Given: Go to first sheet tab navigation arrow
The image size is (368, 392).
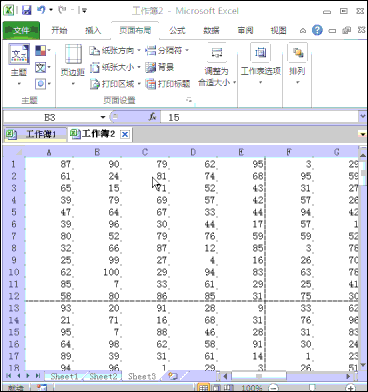Looking at the screenshot, I should tap(8, 376).
